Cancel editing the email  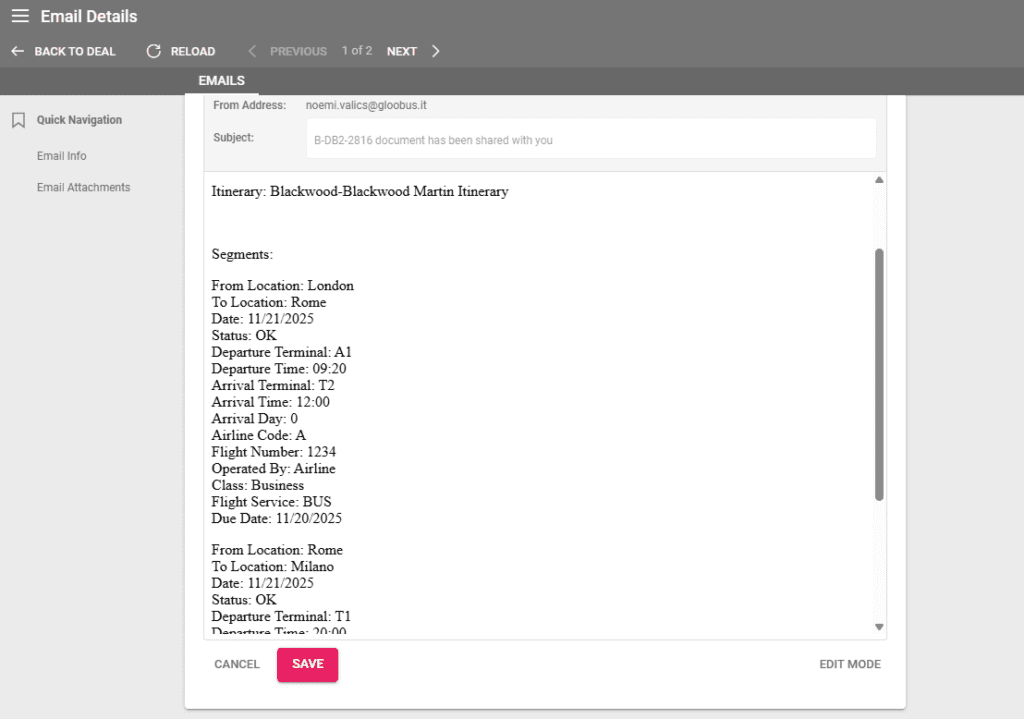[x=236, y=664]
